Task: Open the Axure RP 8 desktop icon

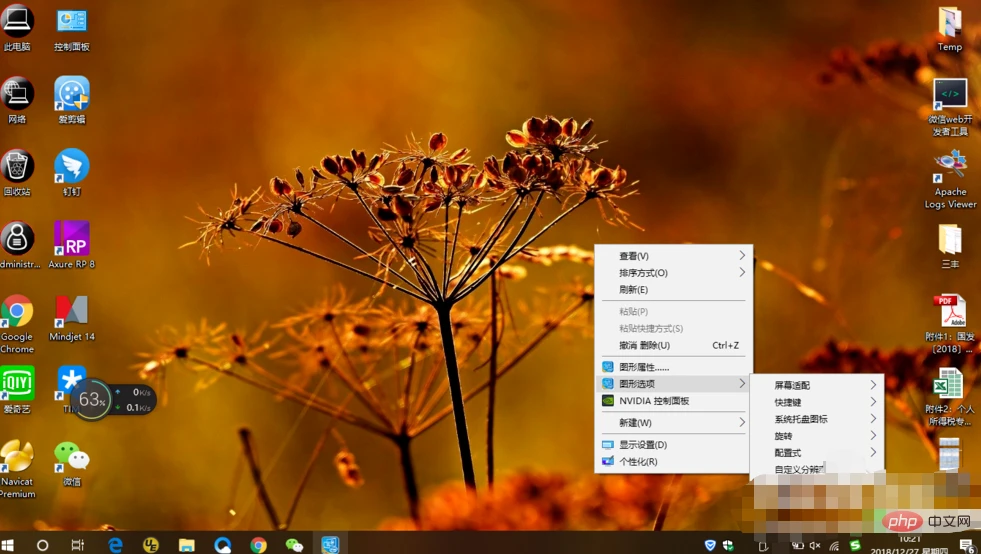Action: 71,240
